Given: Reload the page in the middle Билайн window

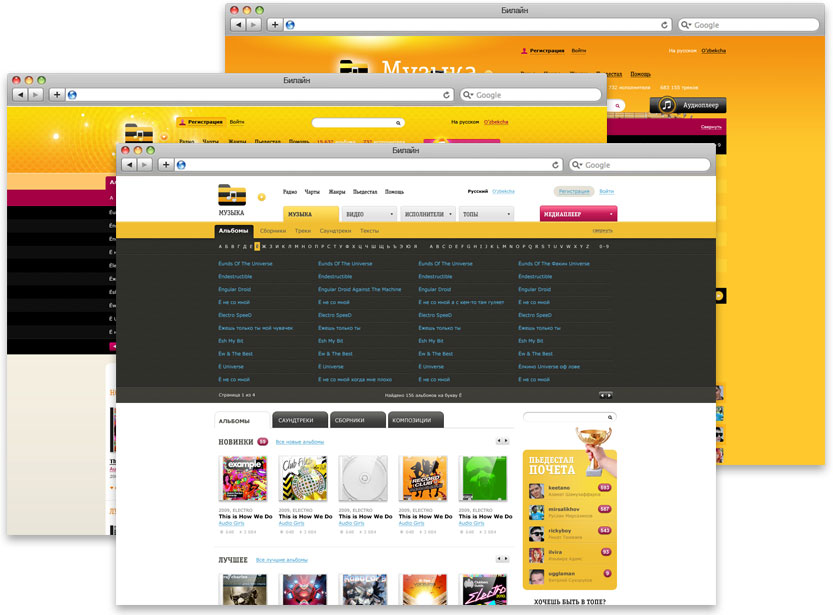Looking at the screenshot, I should pyautogui.click(x=446, y=95).
